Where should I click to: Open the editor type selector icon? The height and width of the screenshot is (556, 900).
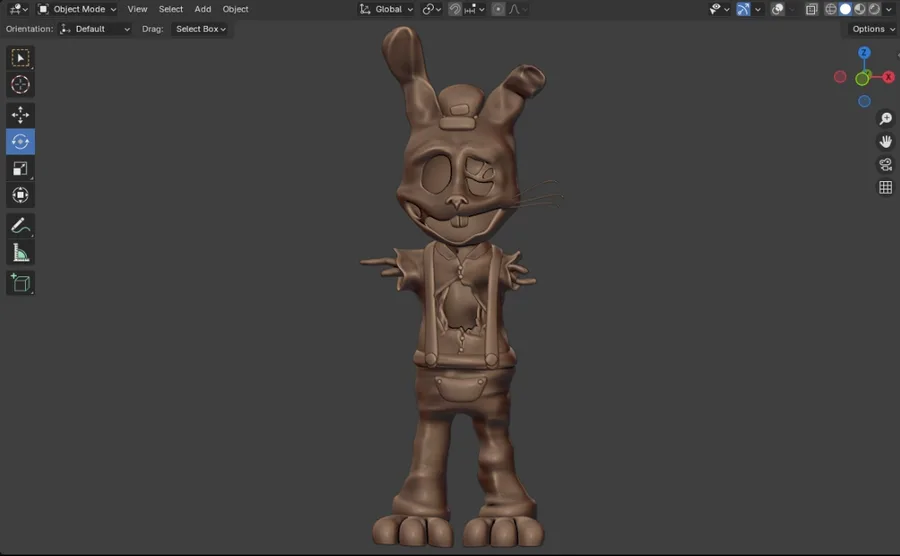18,9
